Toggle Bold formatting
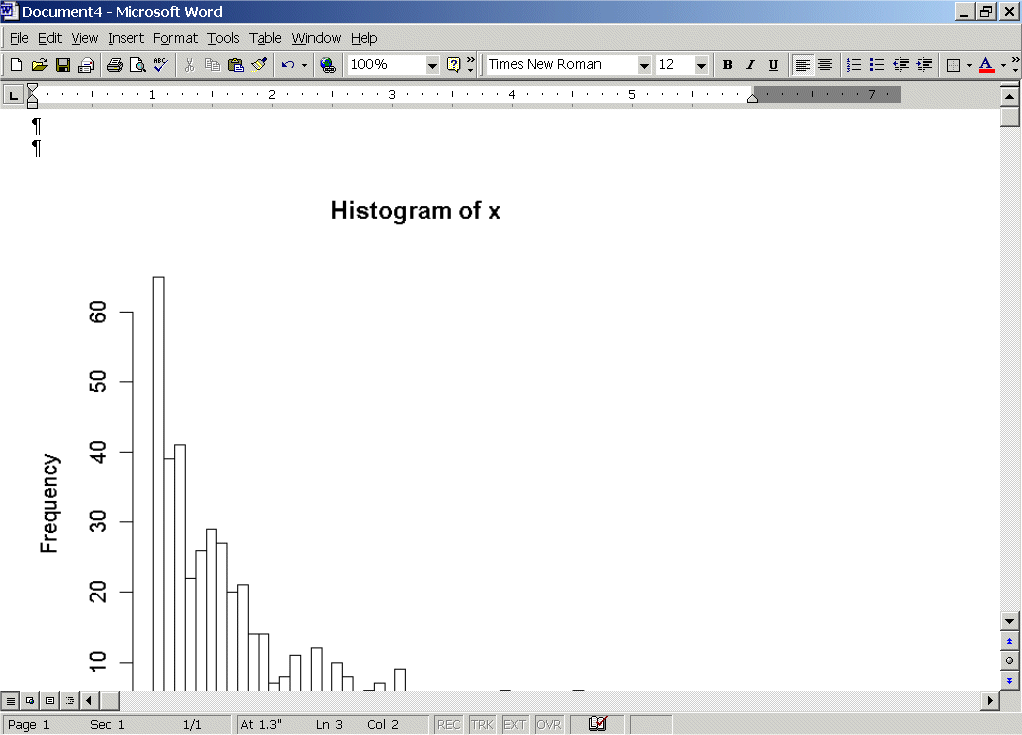The height and width of the screenshot is (735, 1022). pos(727,65)
